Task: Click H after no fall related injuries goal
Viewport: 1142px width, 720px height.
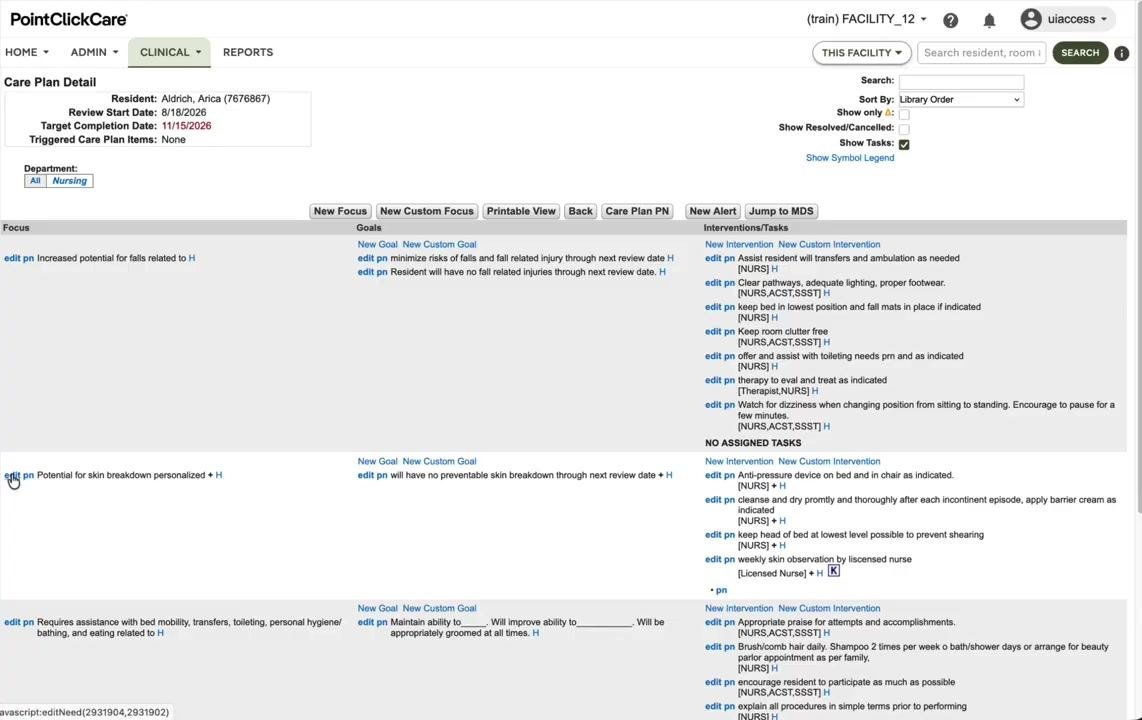Action: click(662, 272)
